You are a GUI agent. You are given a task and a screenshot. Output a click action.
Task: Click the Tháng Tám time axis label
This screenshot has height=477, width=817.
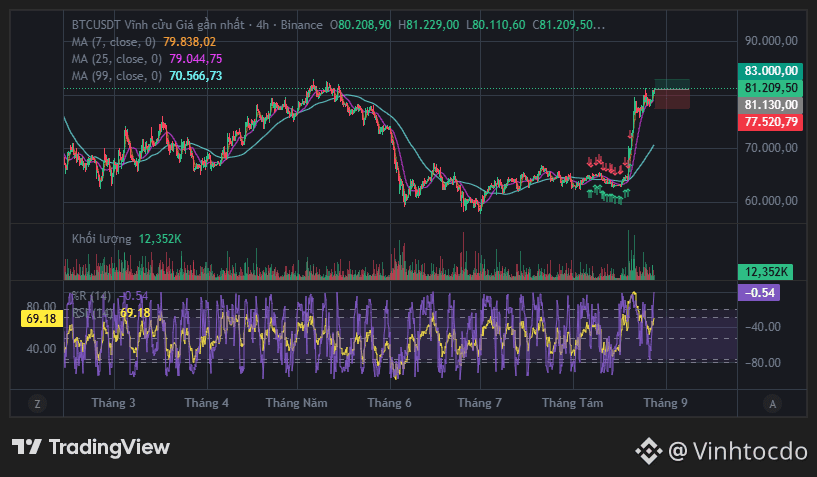573,403
